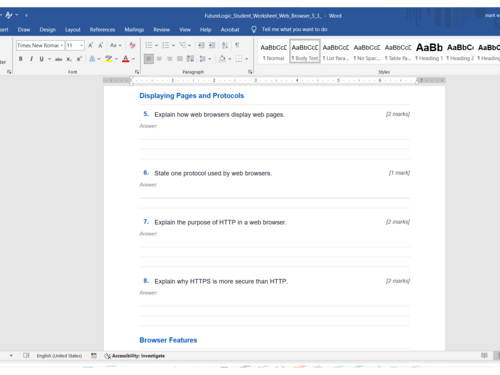Apply multilevel list

click(182, 45)
